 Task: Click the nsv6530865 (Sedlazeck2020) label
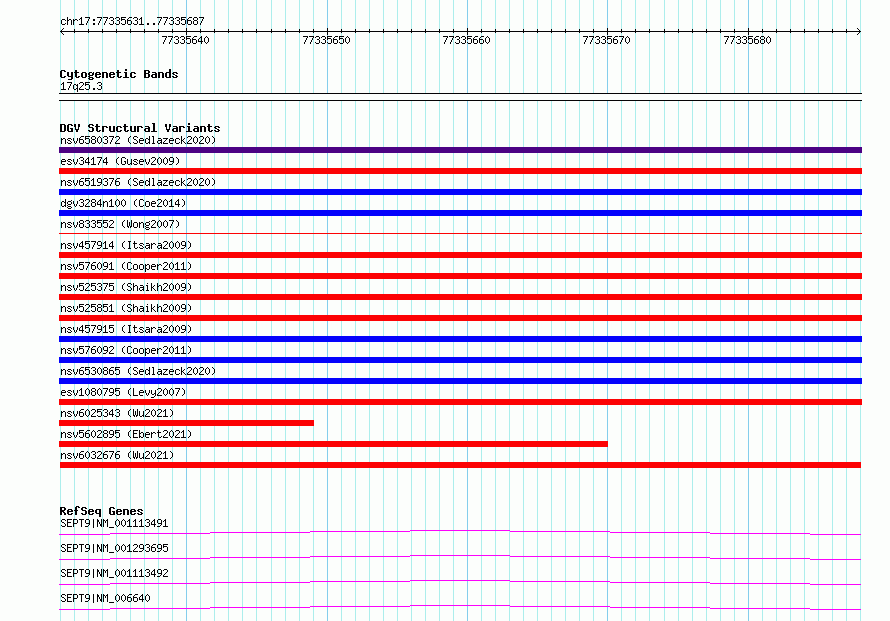[138, 371]
